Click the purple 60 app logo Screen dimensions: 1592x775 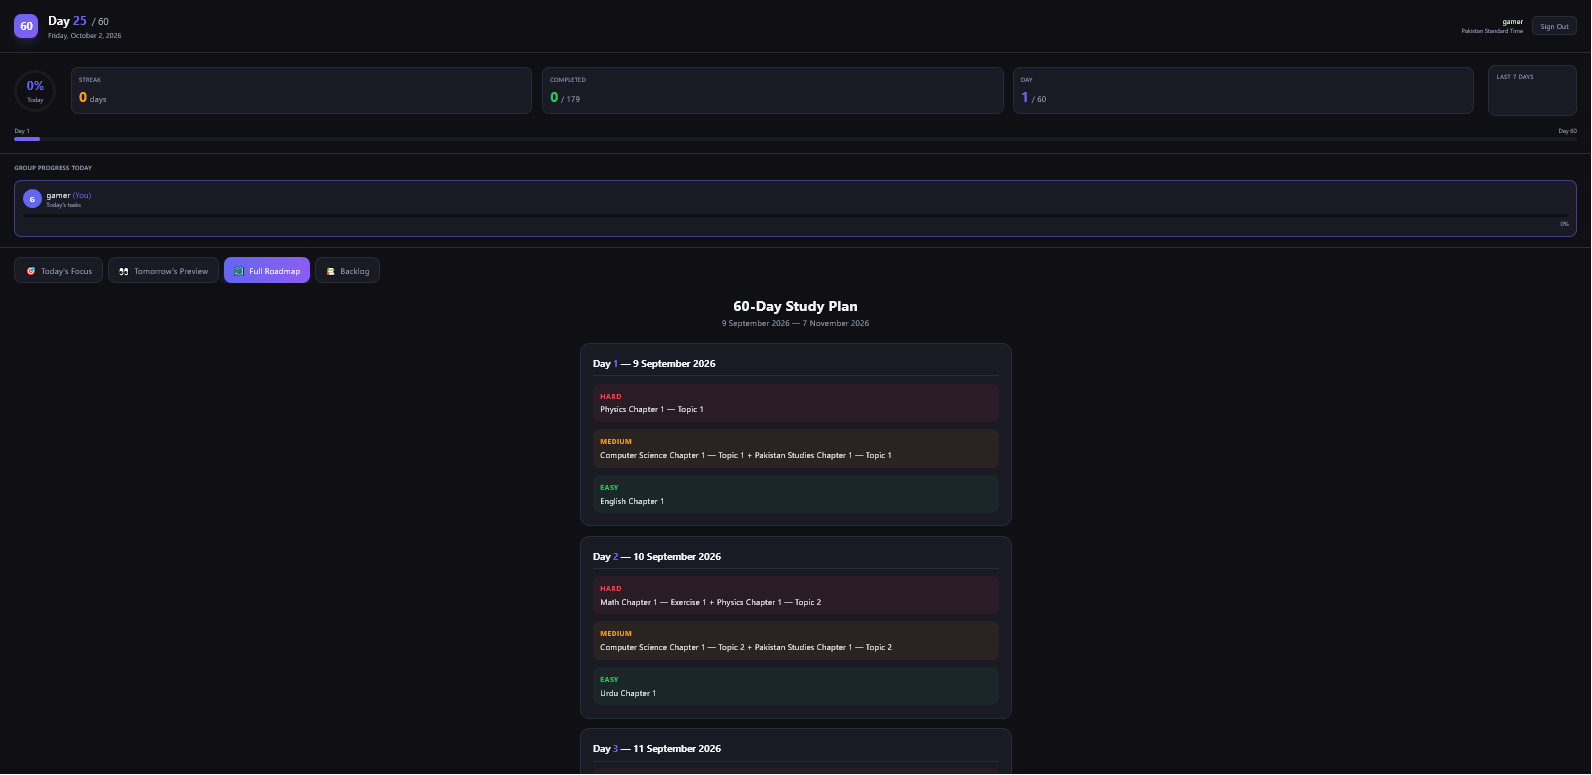26,26
